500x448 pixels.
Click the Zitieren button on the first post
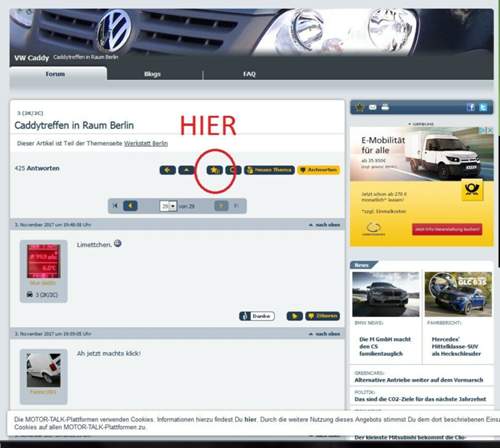[x=322, y=316]
